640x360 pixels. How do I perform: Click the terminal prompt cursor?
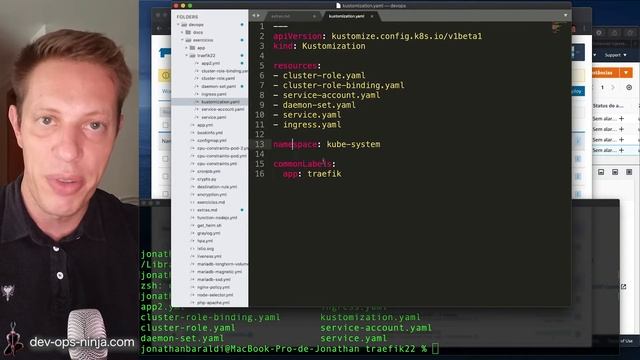[435, 349]
